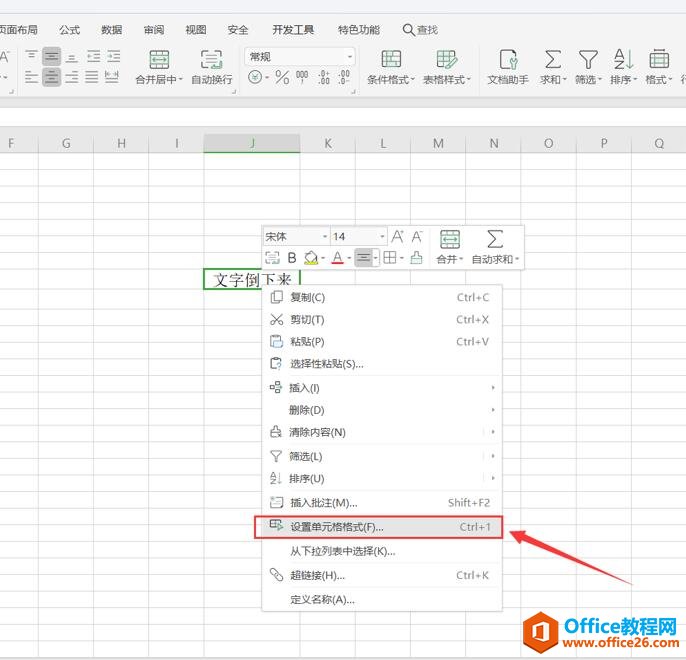Screen dimensions: 686x660
Task: Click the currency format icon
Action: [255, 77]
